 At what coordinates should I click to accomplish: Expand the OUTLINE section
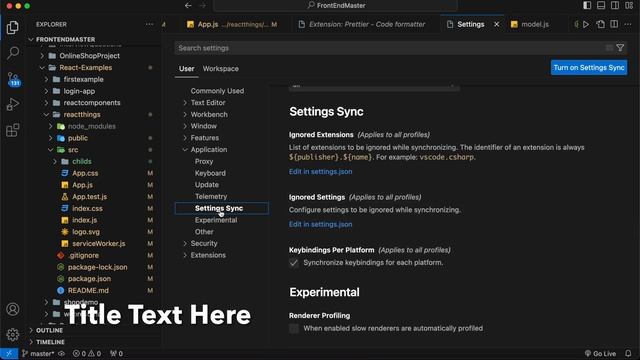click(x=49, y=330)
